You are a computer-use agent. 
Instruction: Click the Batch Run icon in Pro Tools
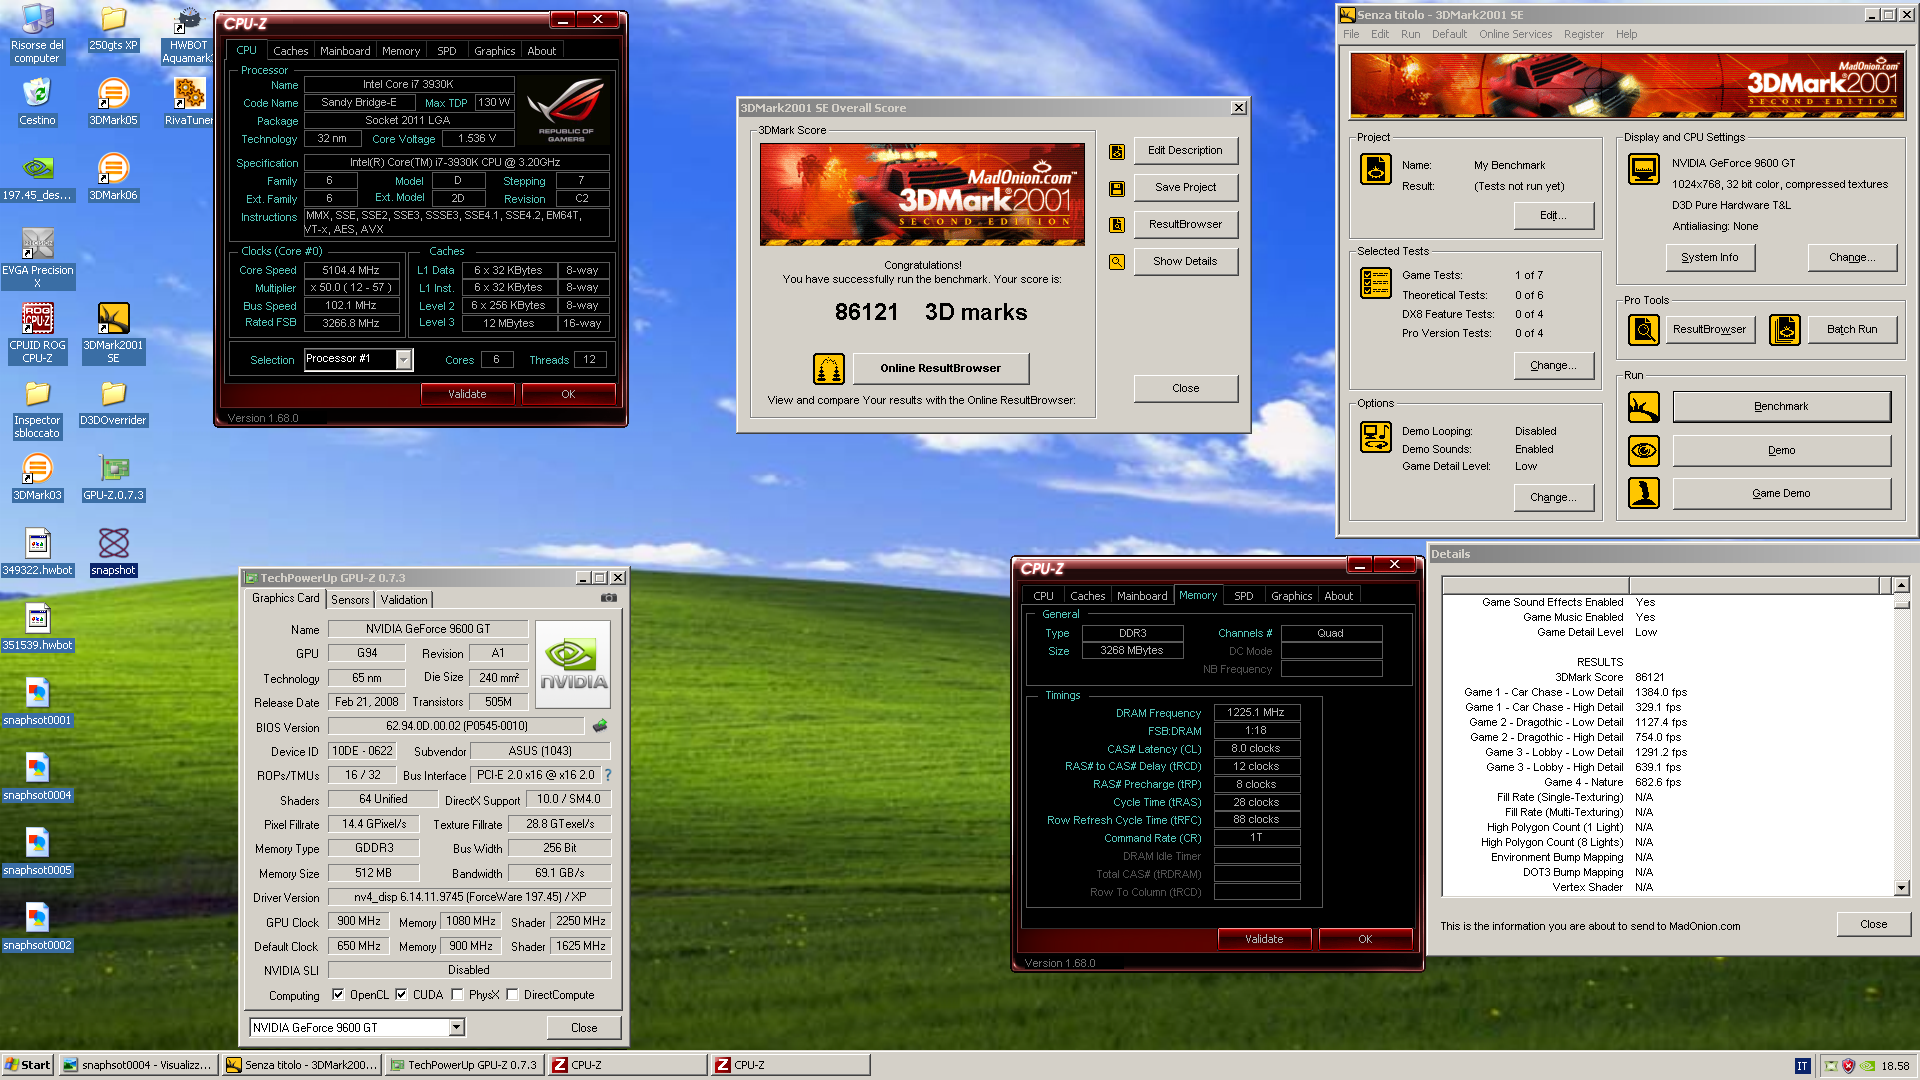click(x=1785, y=329)
